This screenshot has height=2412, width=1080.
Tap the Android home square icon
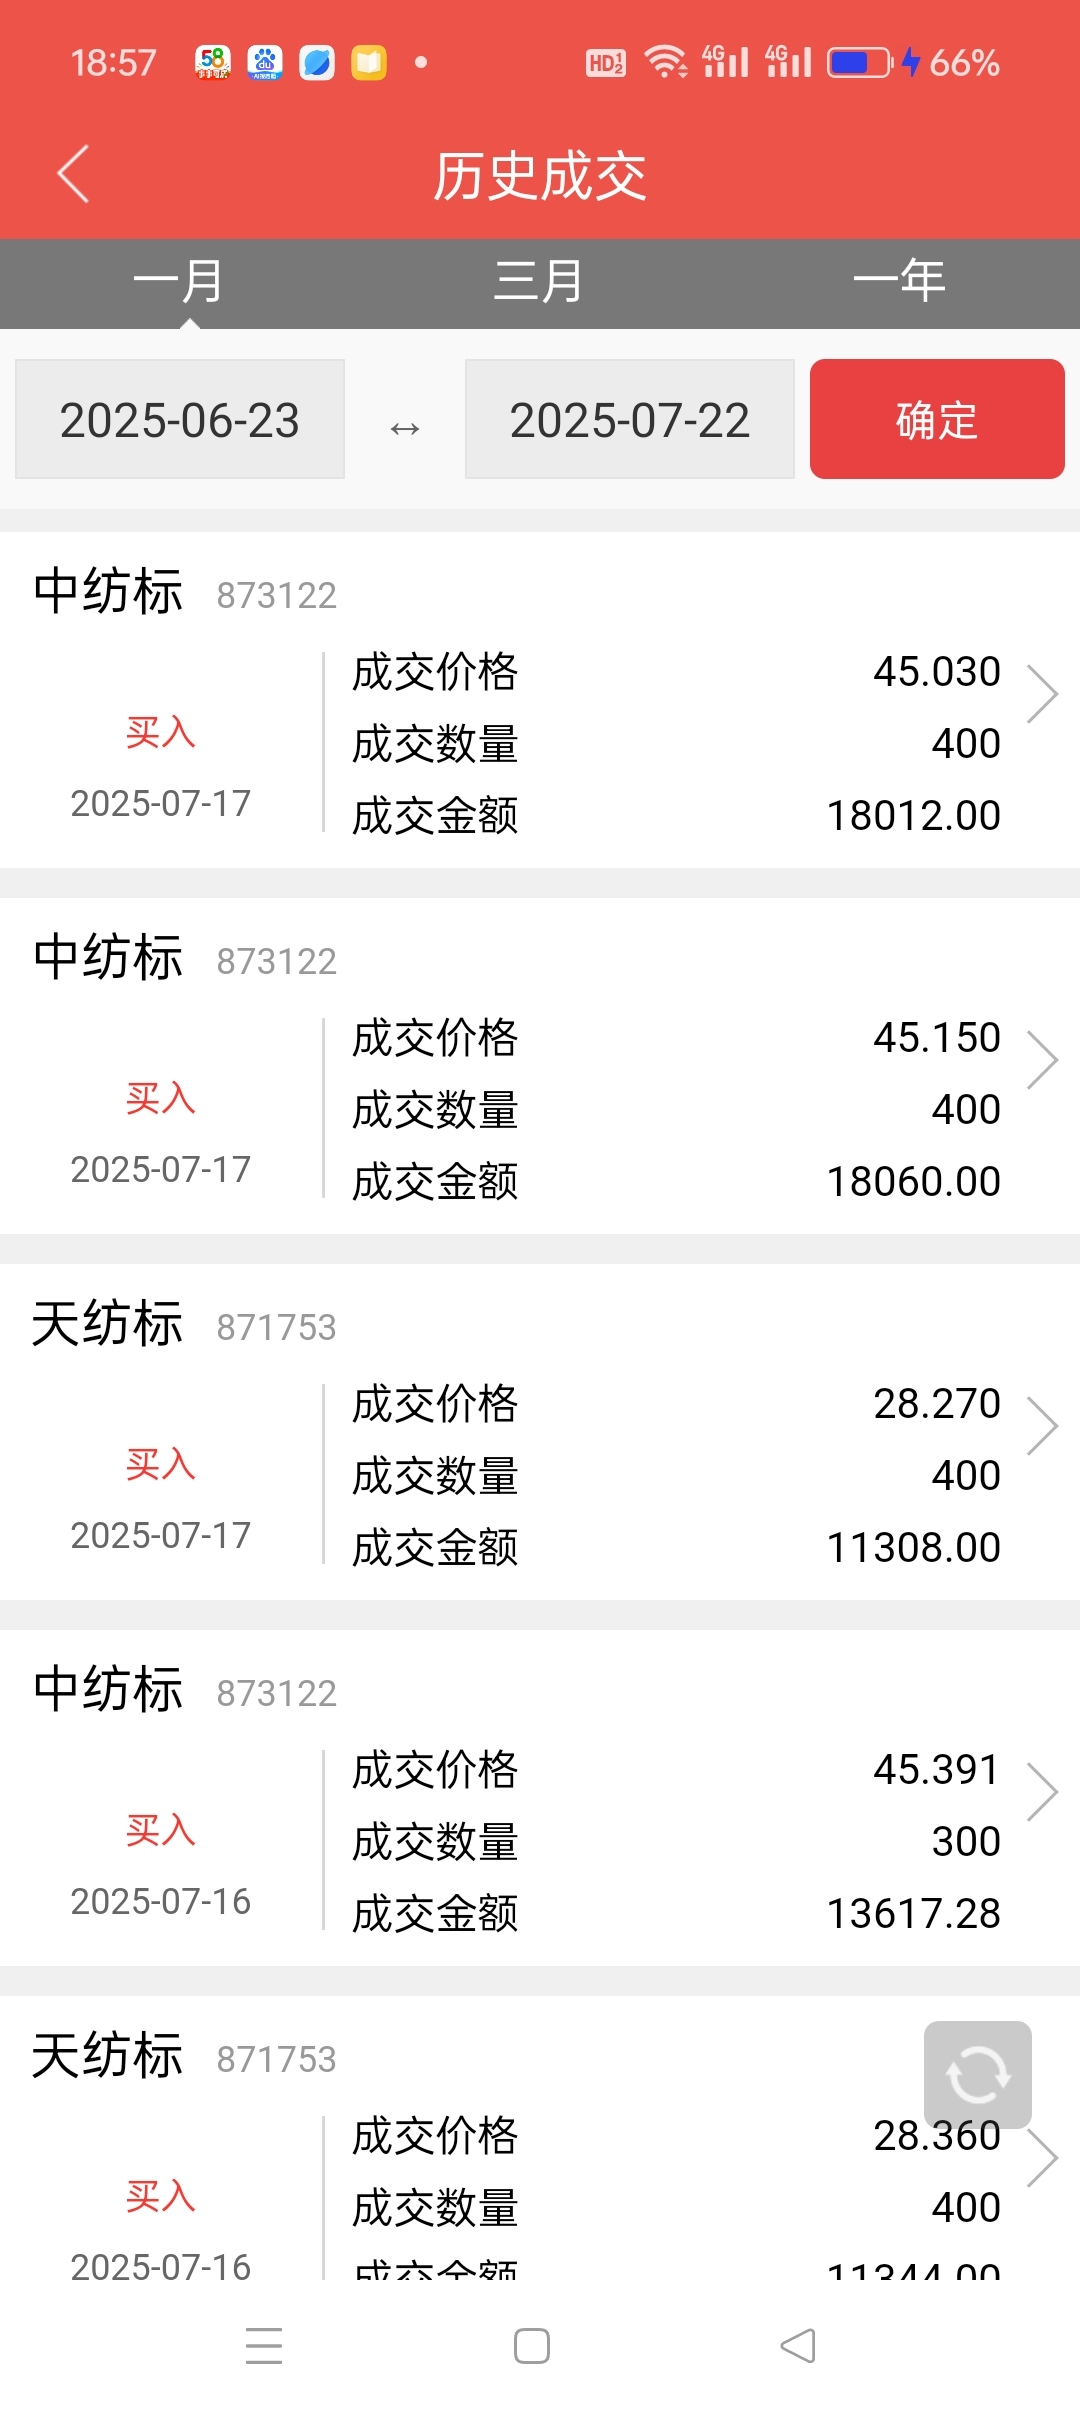(532, 2345)
